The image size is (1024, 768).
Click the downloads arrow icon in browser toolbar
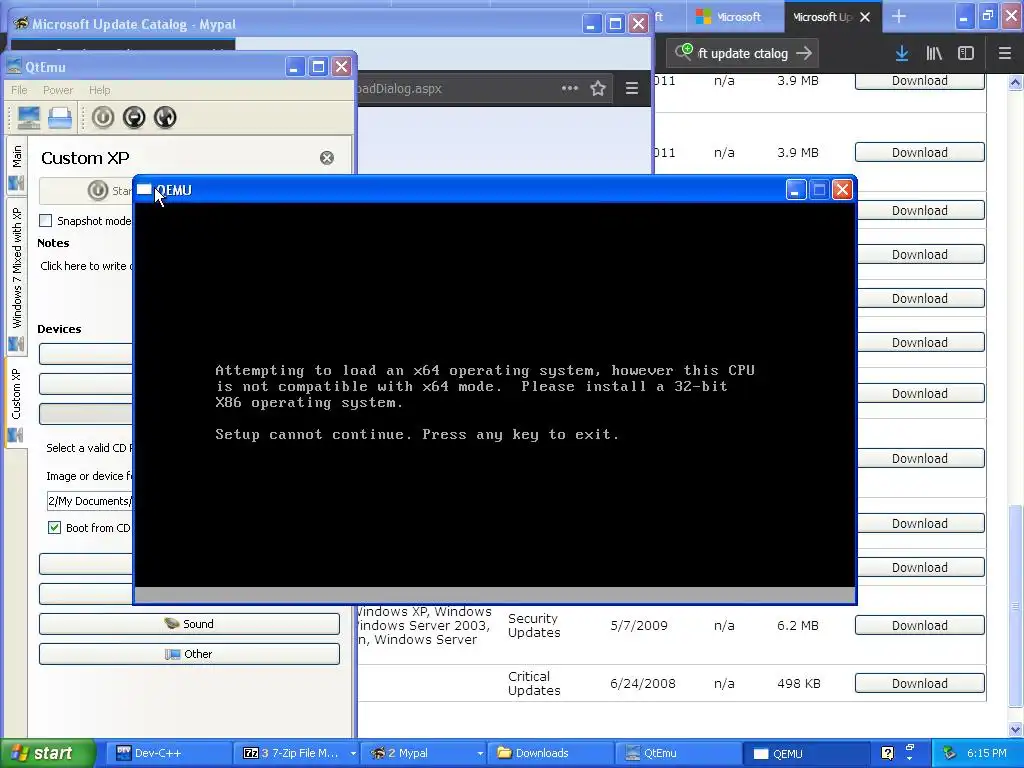pyautogui.click(x=902, y=54)
